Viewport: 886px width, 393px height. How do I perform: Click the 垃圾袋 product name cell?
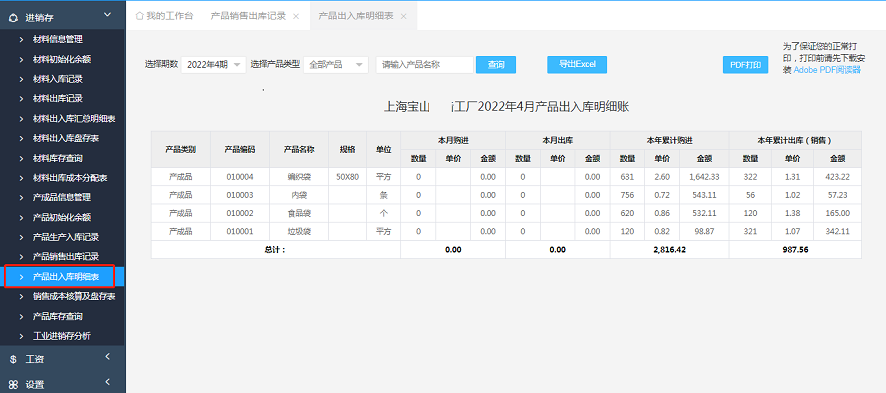(x=299, y=231)
